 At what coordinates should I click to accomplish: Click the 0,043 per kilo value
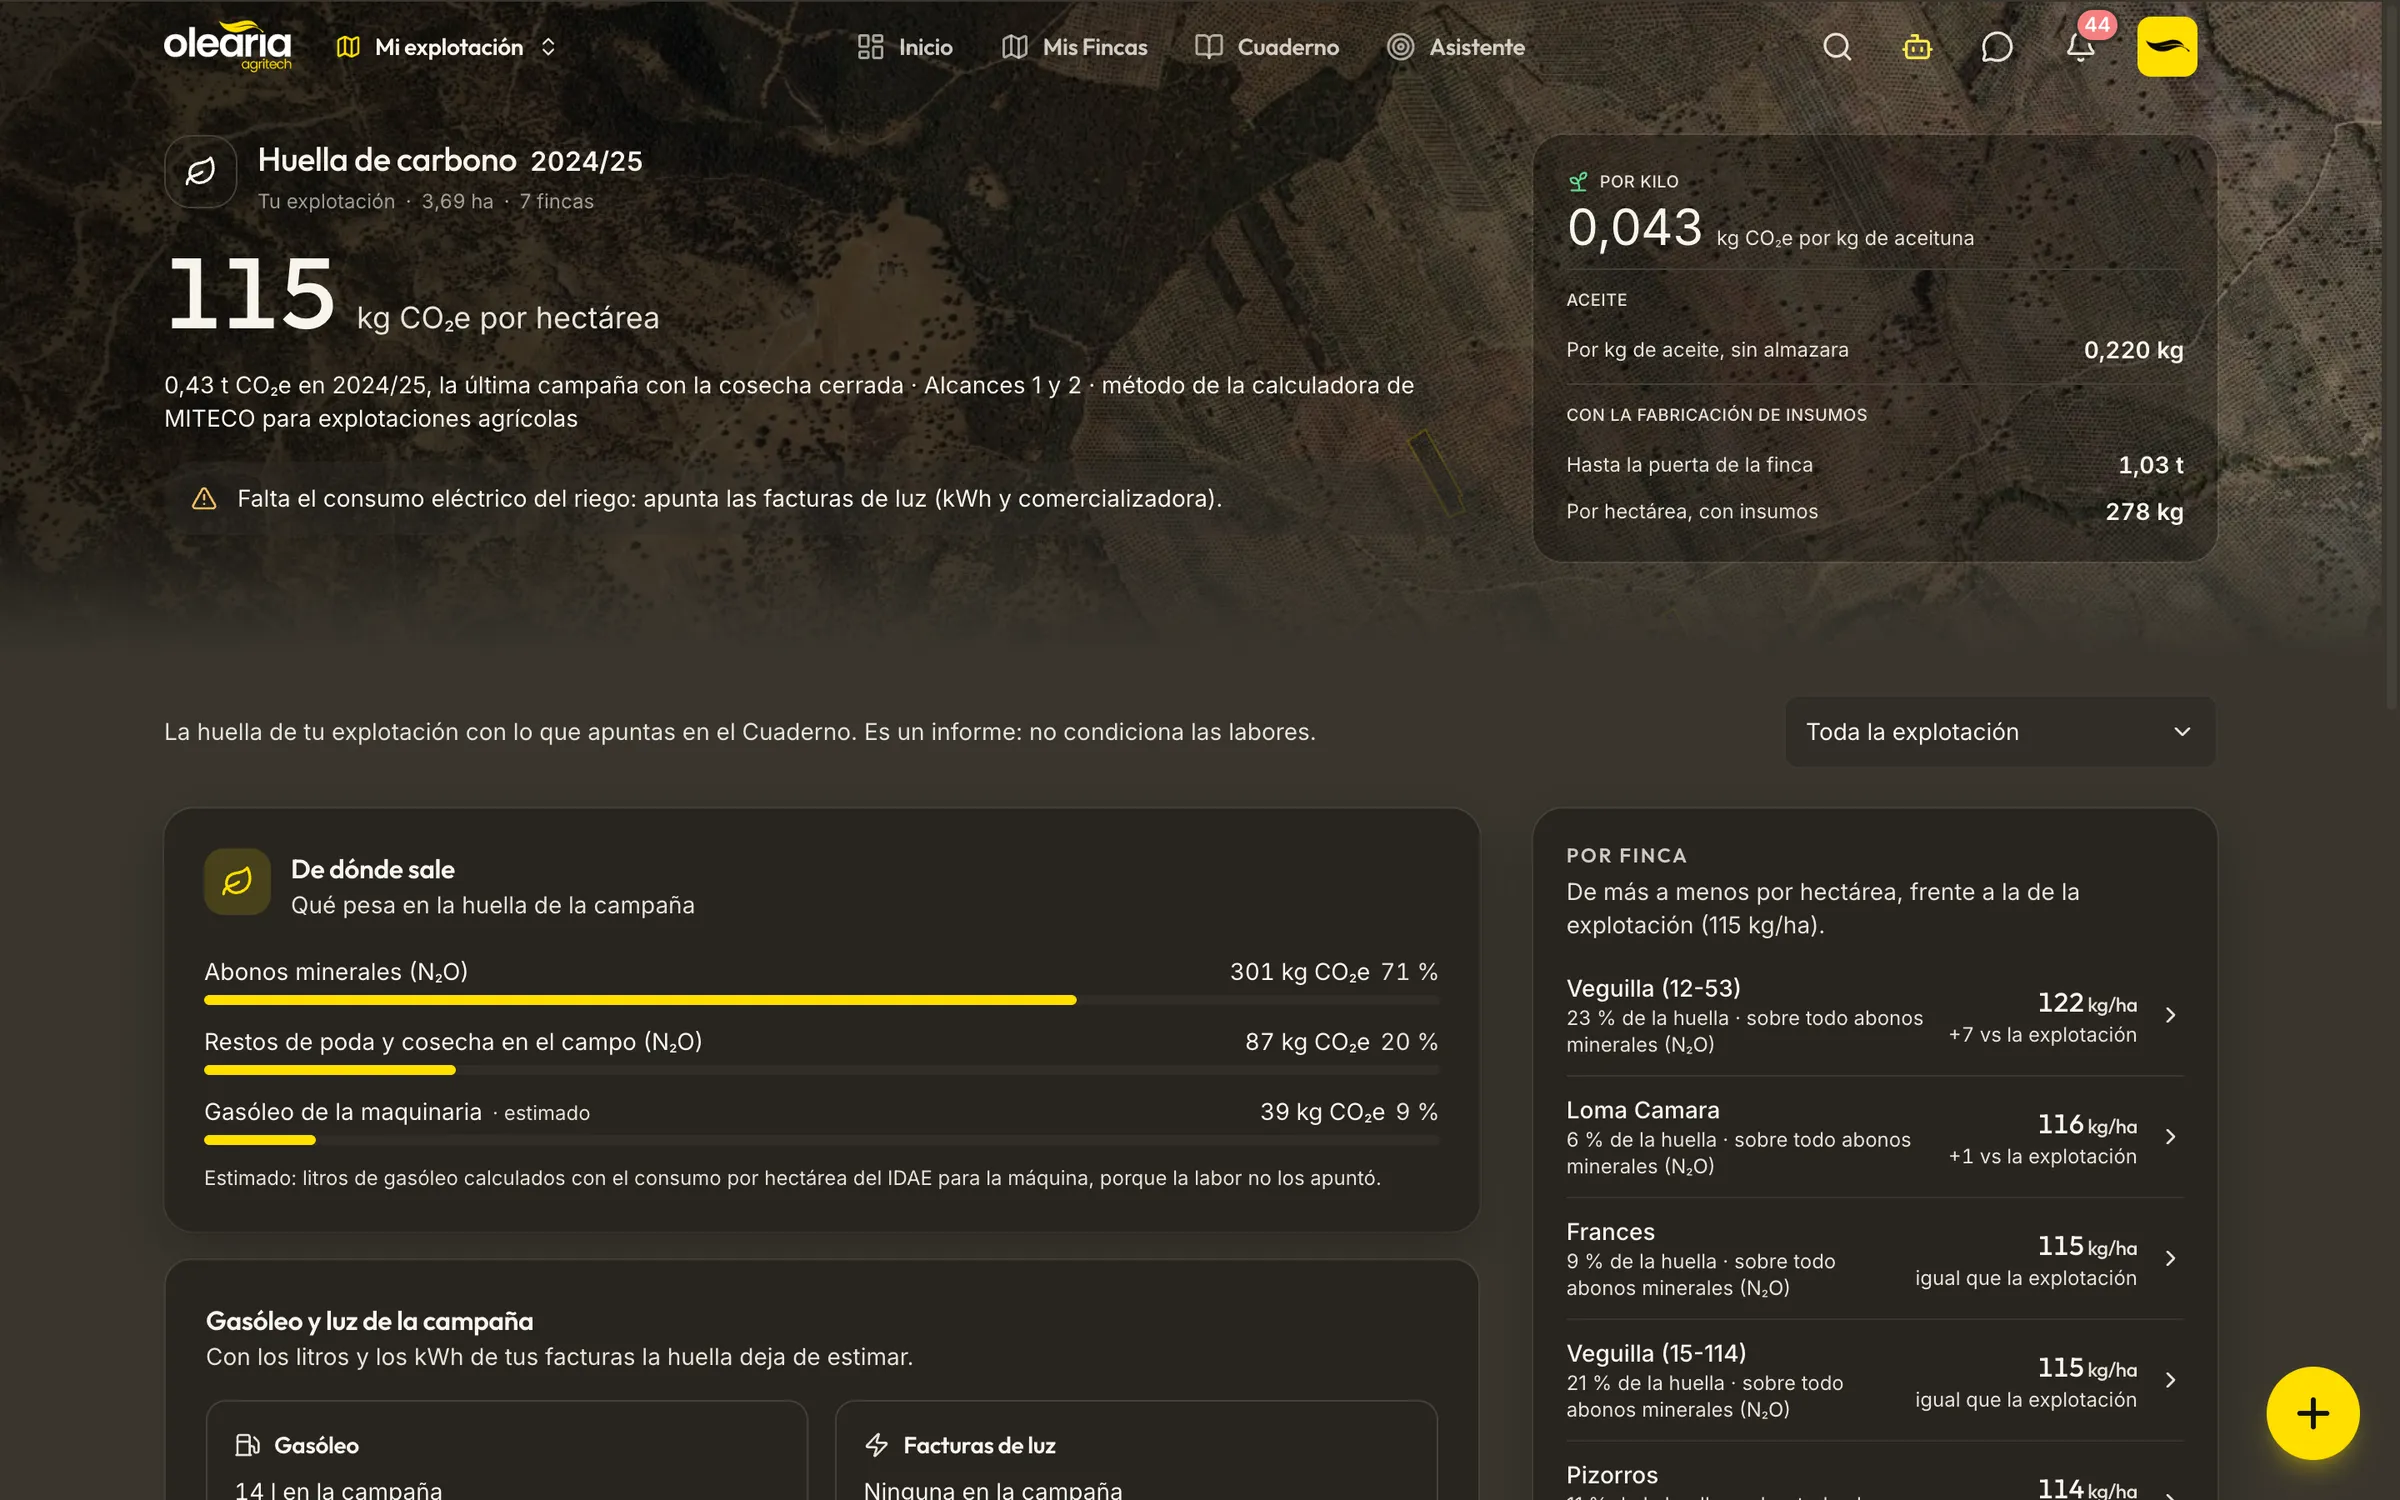(x=1634, y=228)
